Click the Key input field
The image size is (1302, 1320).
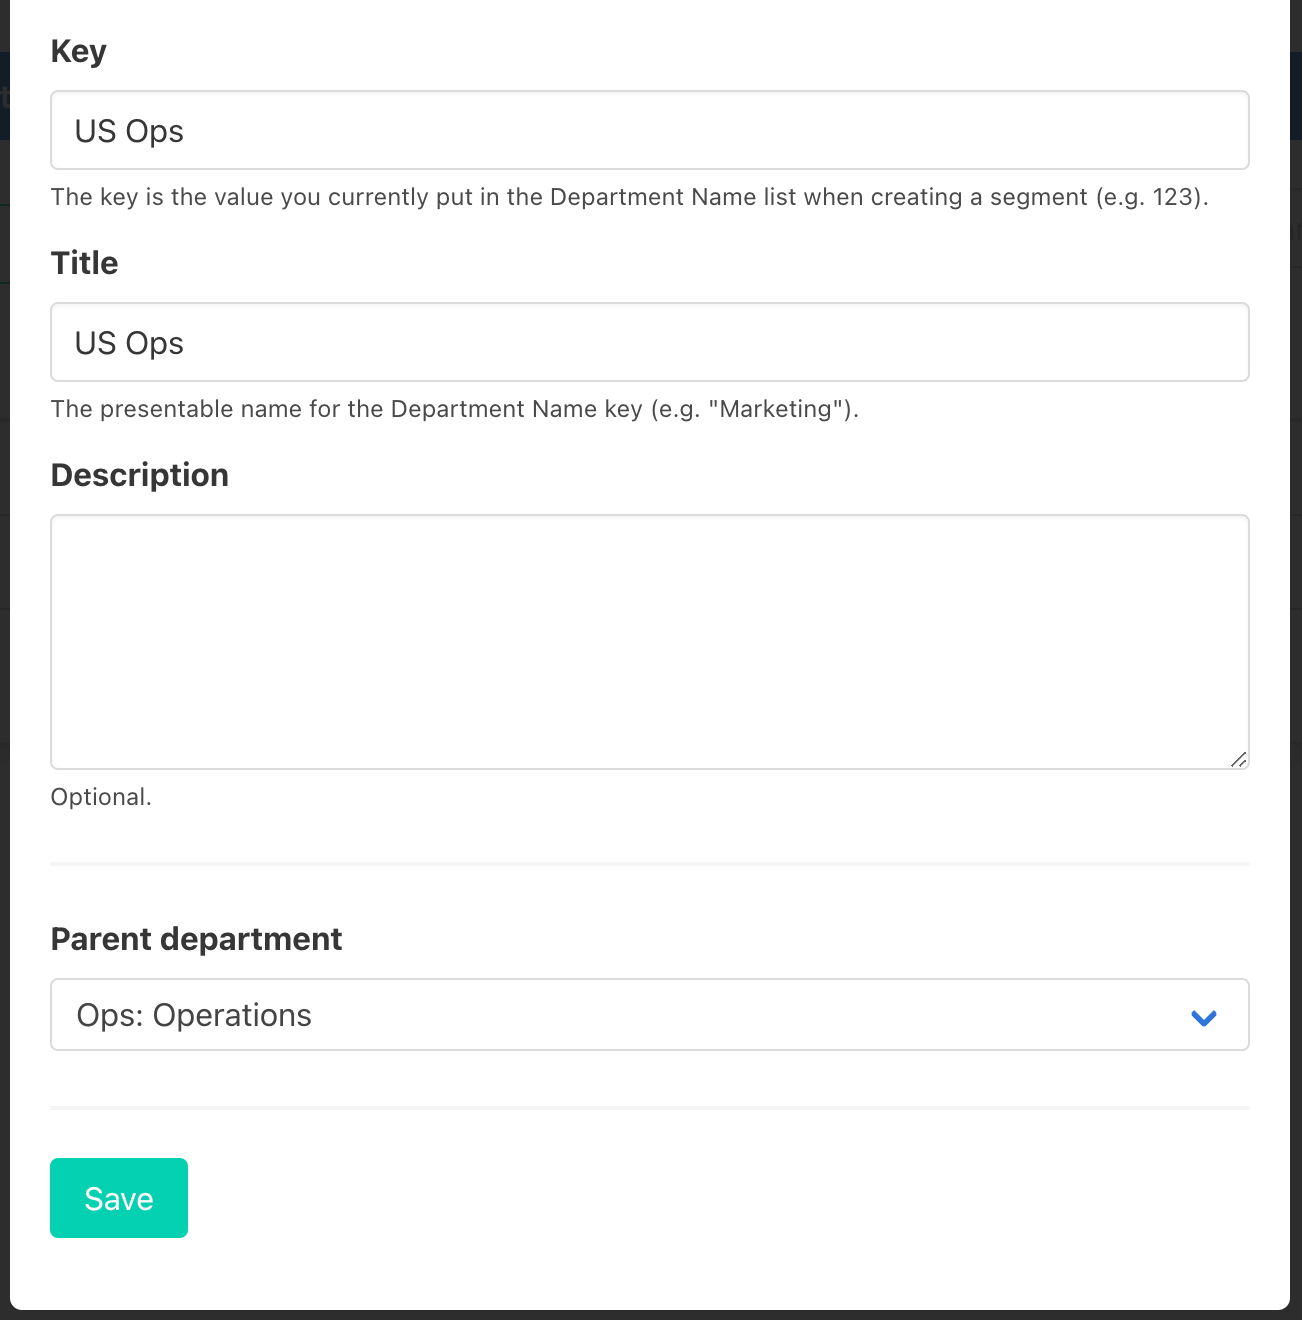point(649,131)
